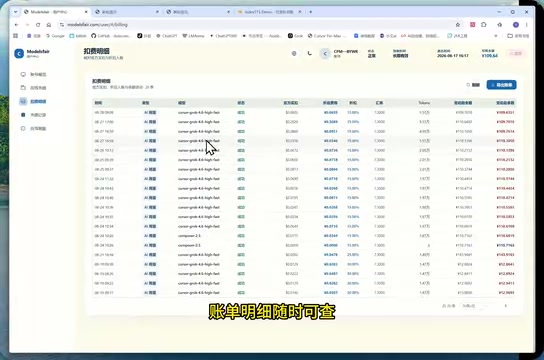
Task: Open the Grok bookmark
Action: coord(295,36)
